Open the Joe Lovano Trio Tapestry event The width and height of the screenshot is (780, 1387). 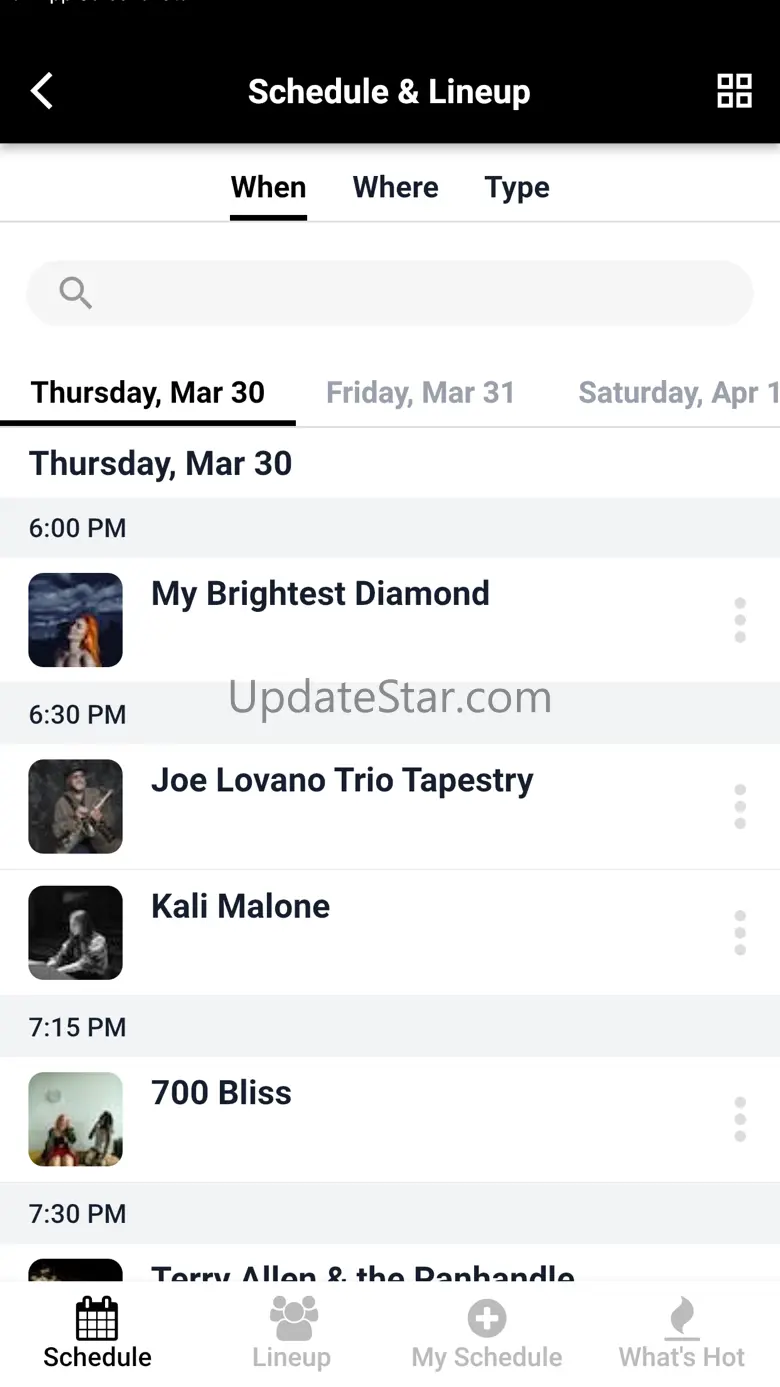[390, 806]
